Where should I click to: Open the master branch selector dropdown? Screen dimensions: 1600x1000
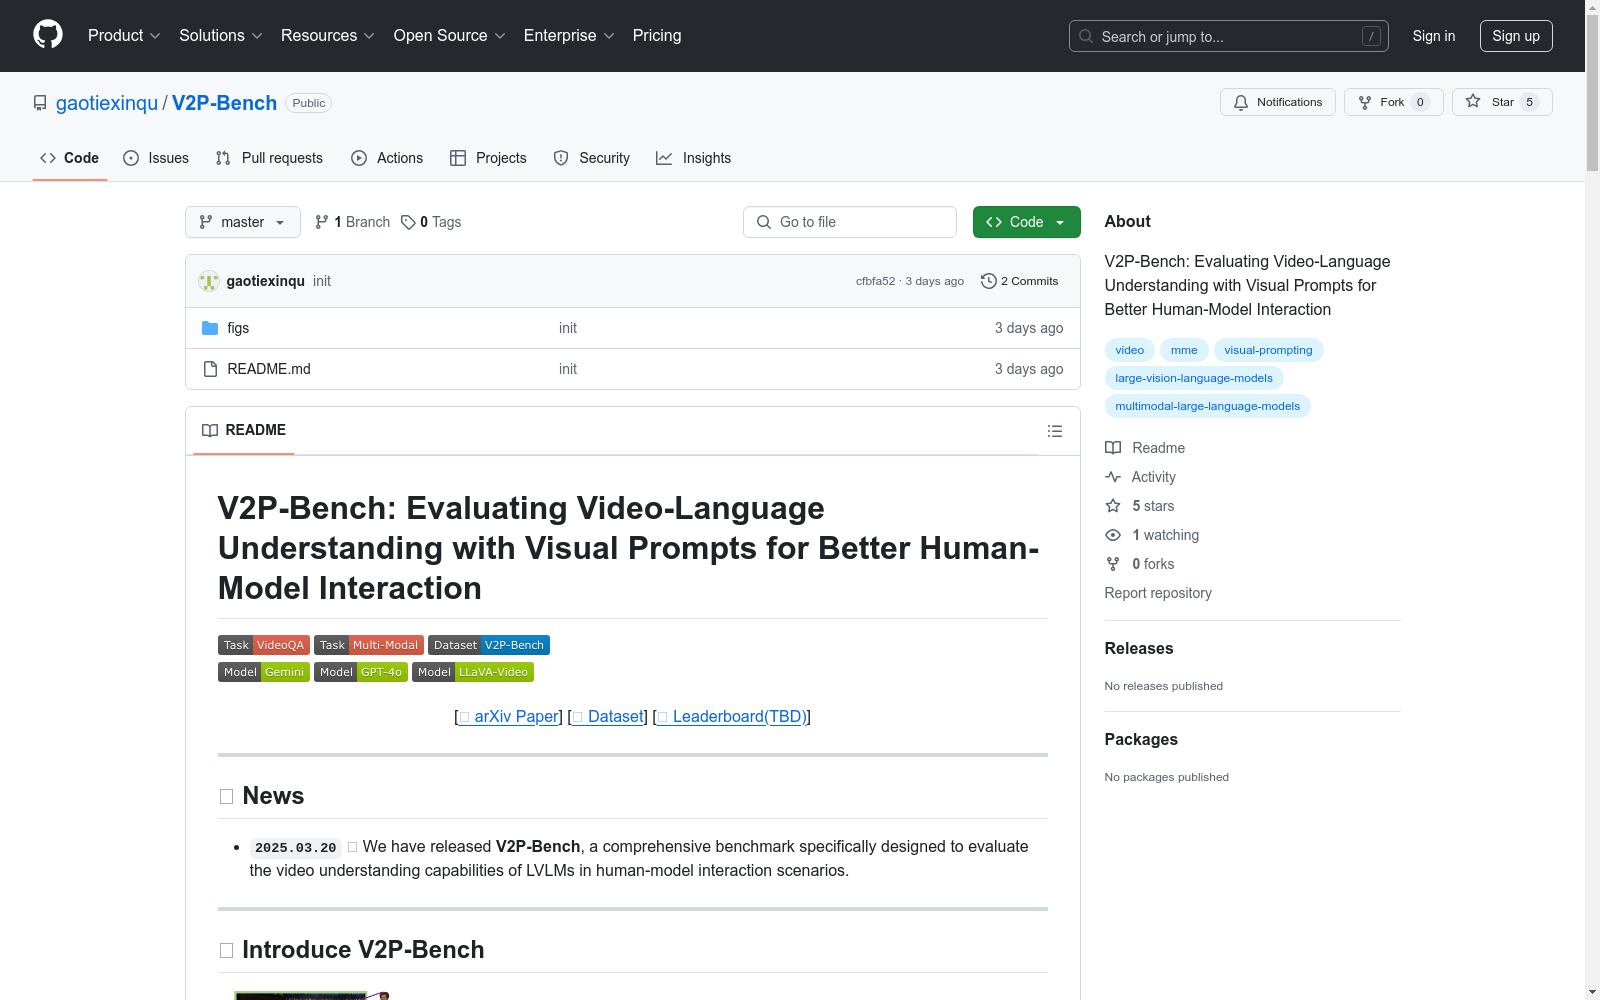[x=243, y=222]
